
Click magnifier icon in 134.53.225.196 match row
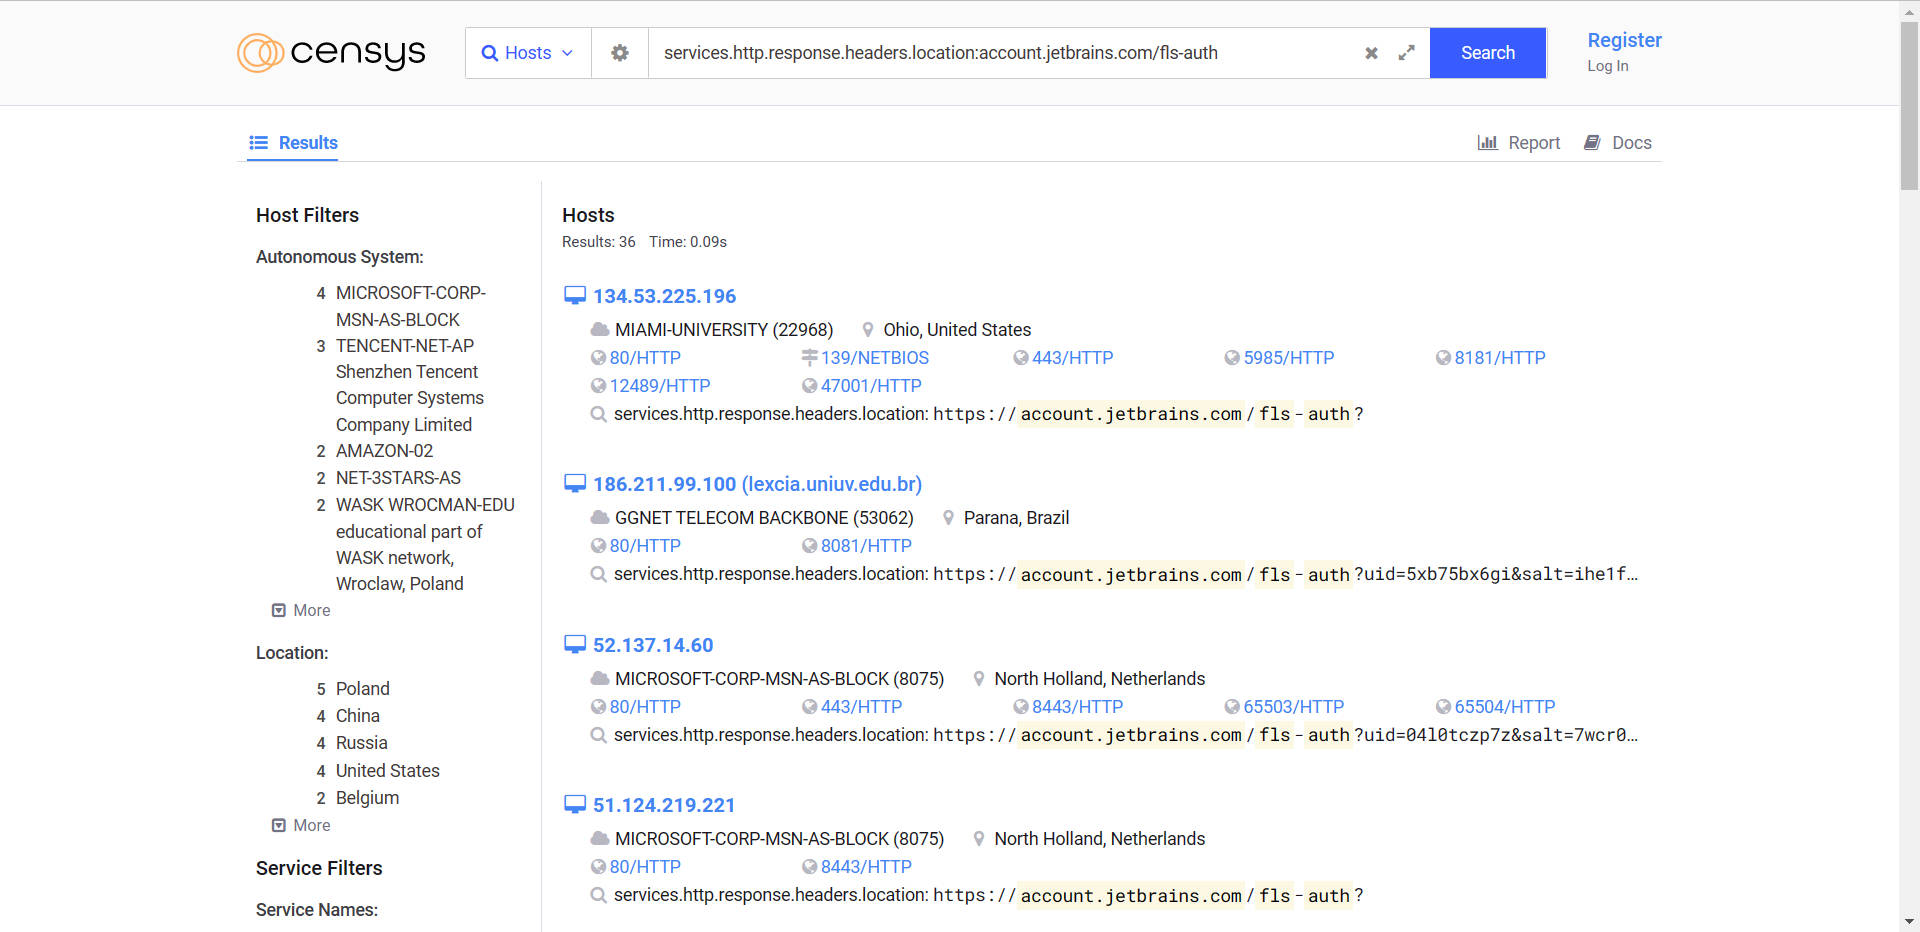coord(598,414)
